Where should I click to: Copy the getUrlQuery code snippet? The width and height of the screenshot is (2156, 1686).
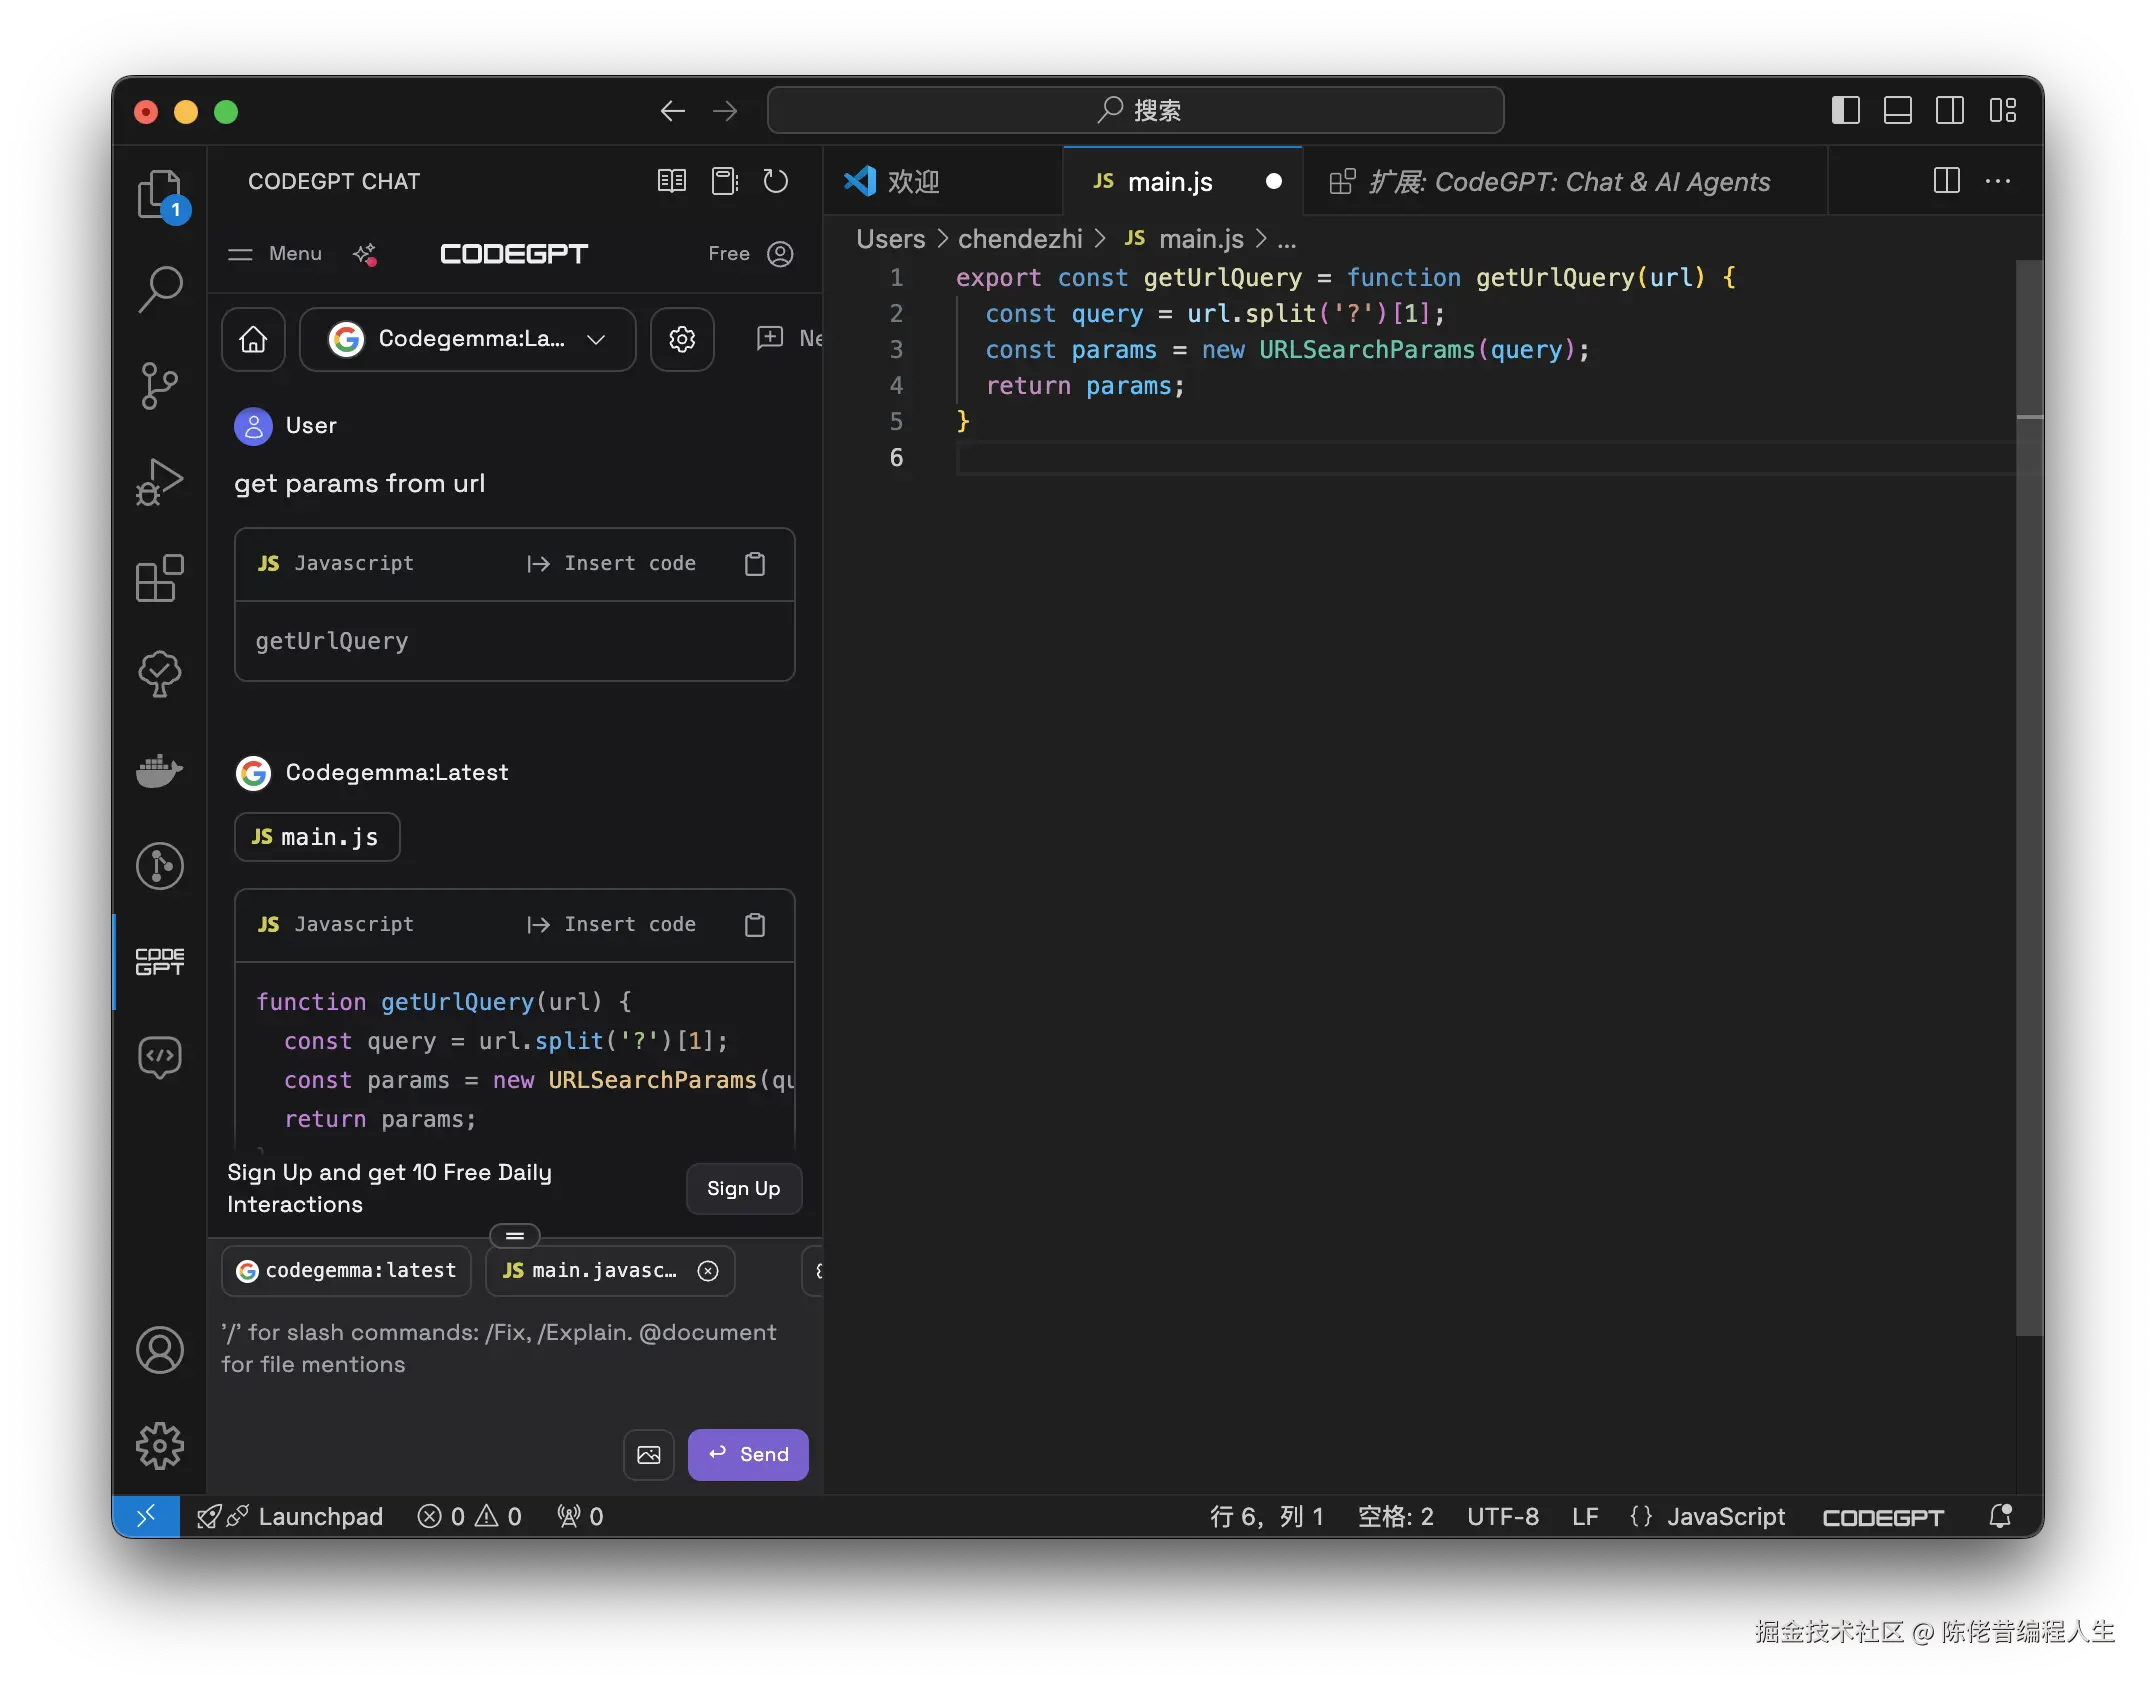[755, 564]
